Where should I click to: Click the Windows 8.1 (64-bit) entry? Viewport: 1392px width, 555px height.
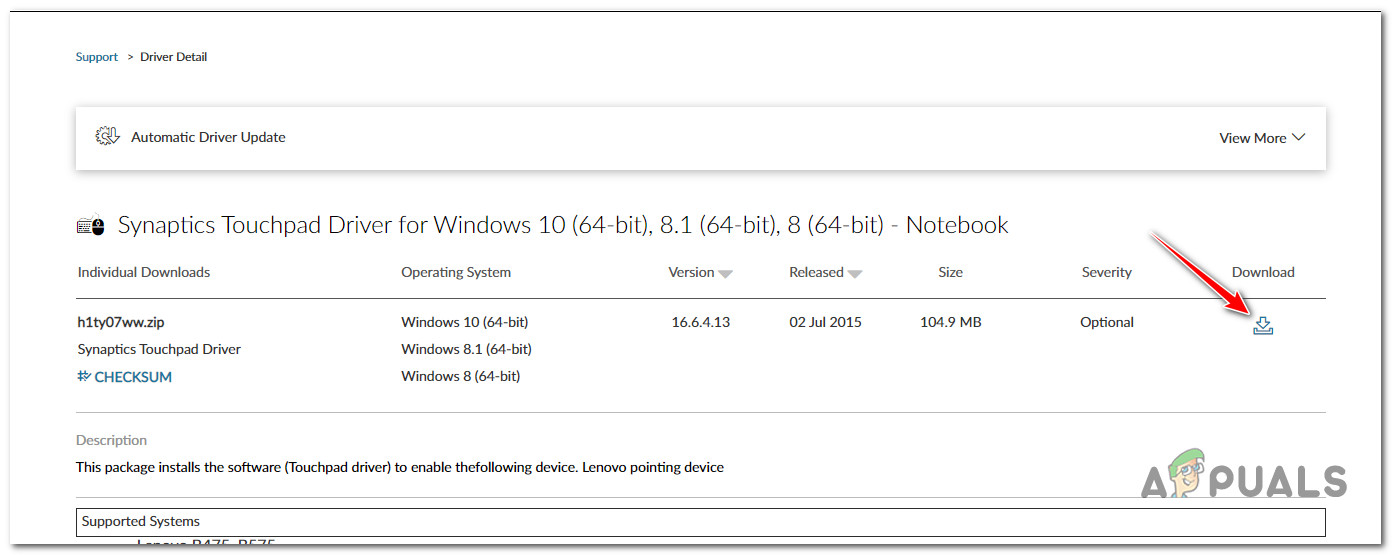tap(466, 349)
